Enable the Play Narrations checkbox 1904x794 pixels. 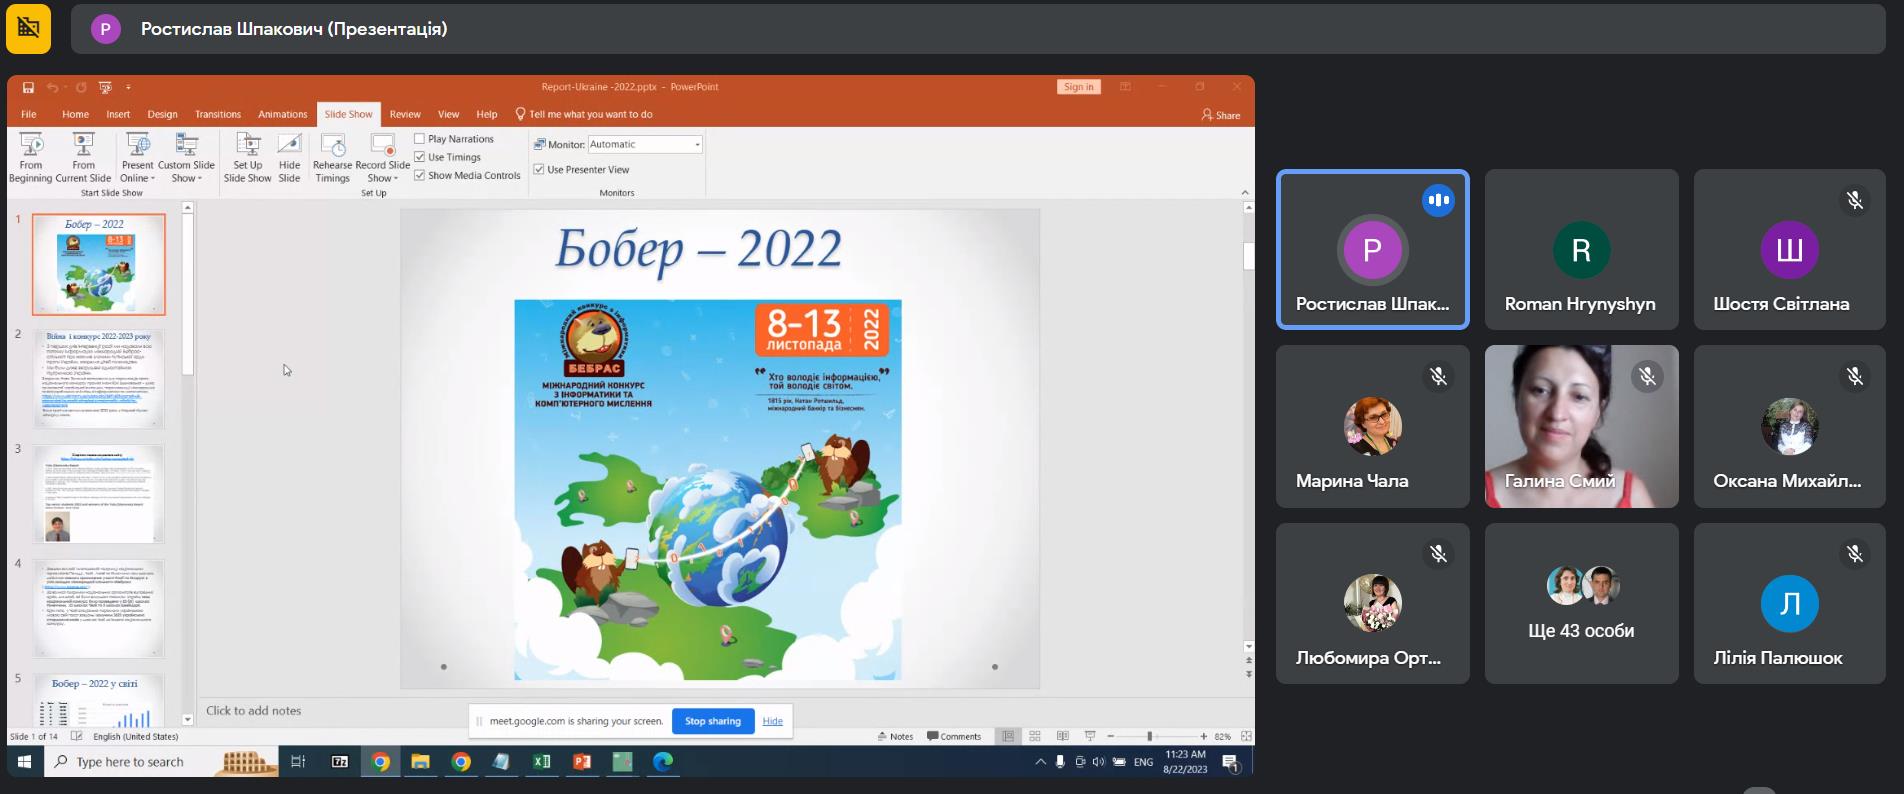coord(420,139)
